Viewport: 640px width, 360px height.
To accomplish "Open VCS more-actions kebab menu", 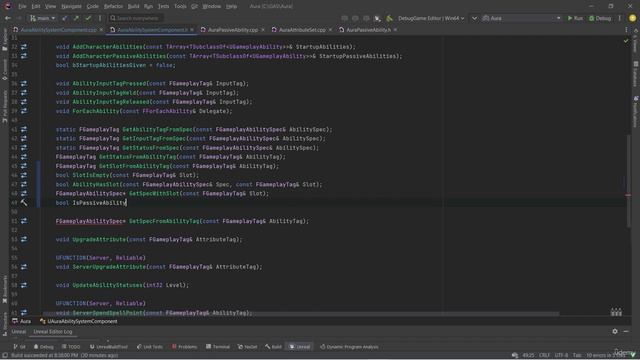I will (100, 18).
